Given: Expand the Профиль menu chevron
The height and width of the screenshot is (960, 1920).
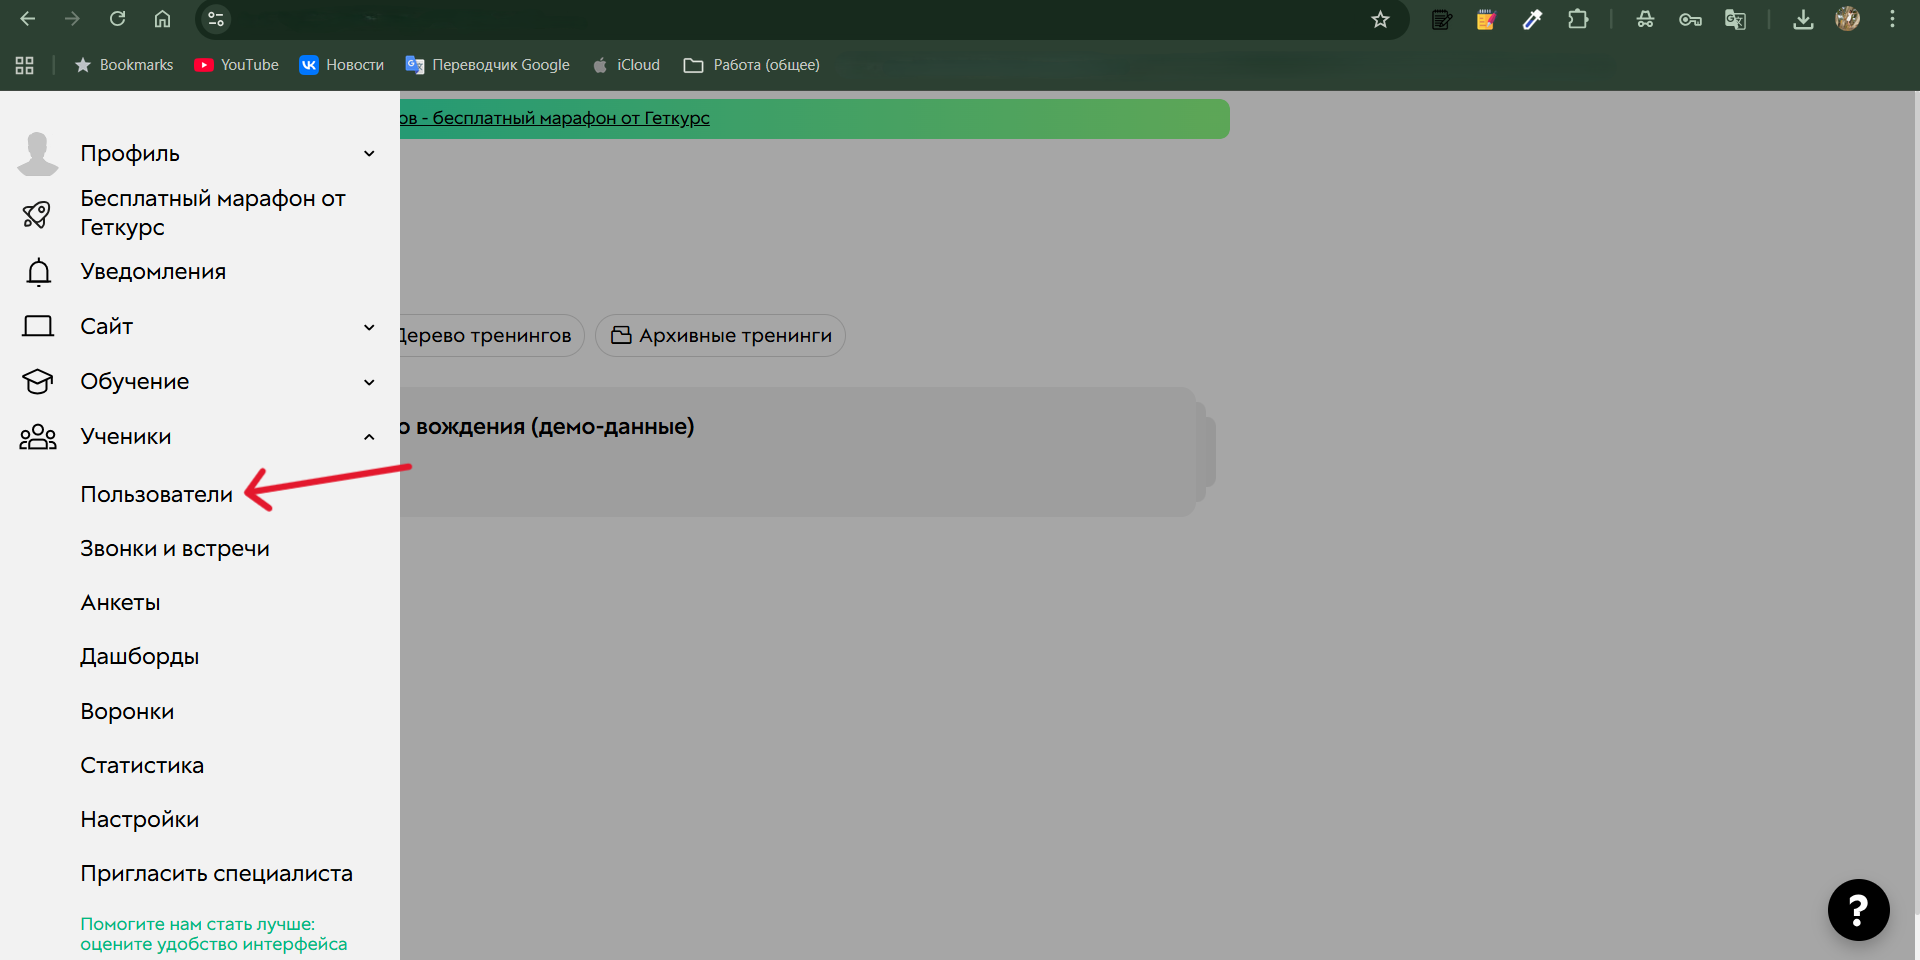Looking at the screenshot, I should 369,154.
